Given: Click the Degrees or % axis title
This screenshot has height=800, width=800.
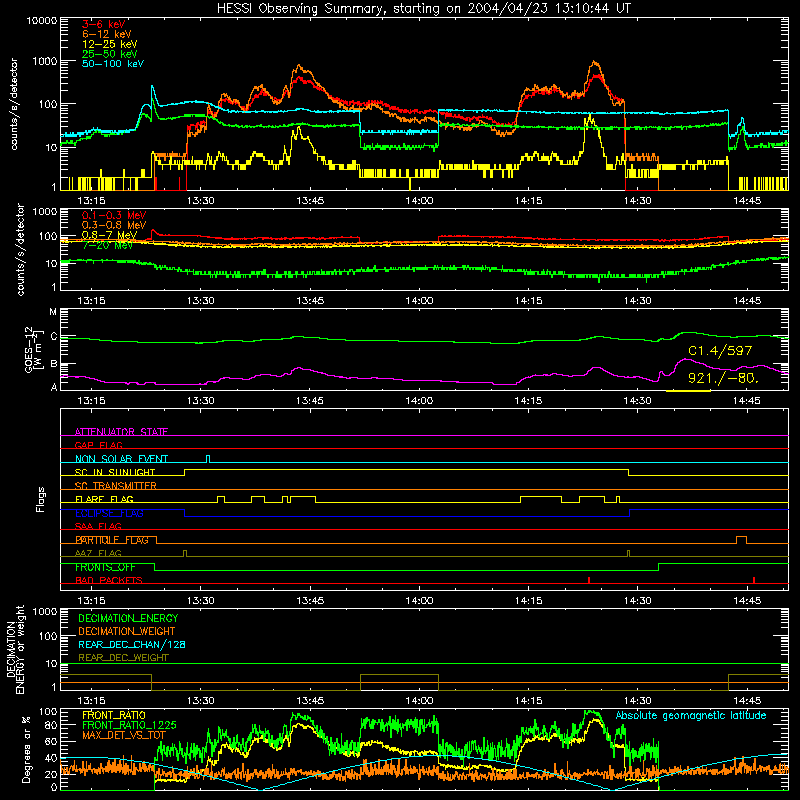Looking at the screenshot, I should (25, 749).
